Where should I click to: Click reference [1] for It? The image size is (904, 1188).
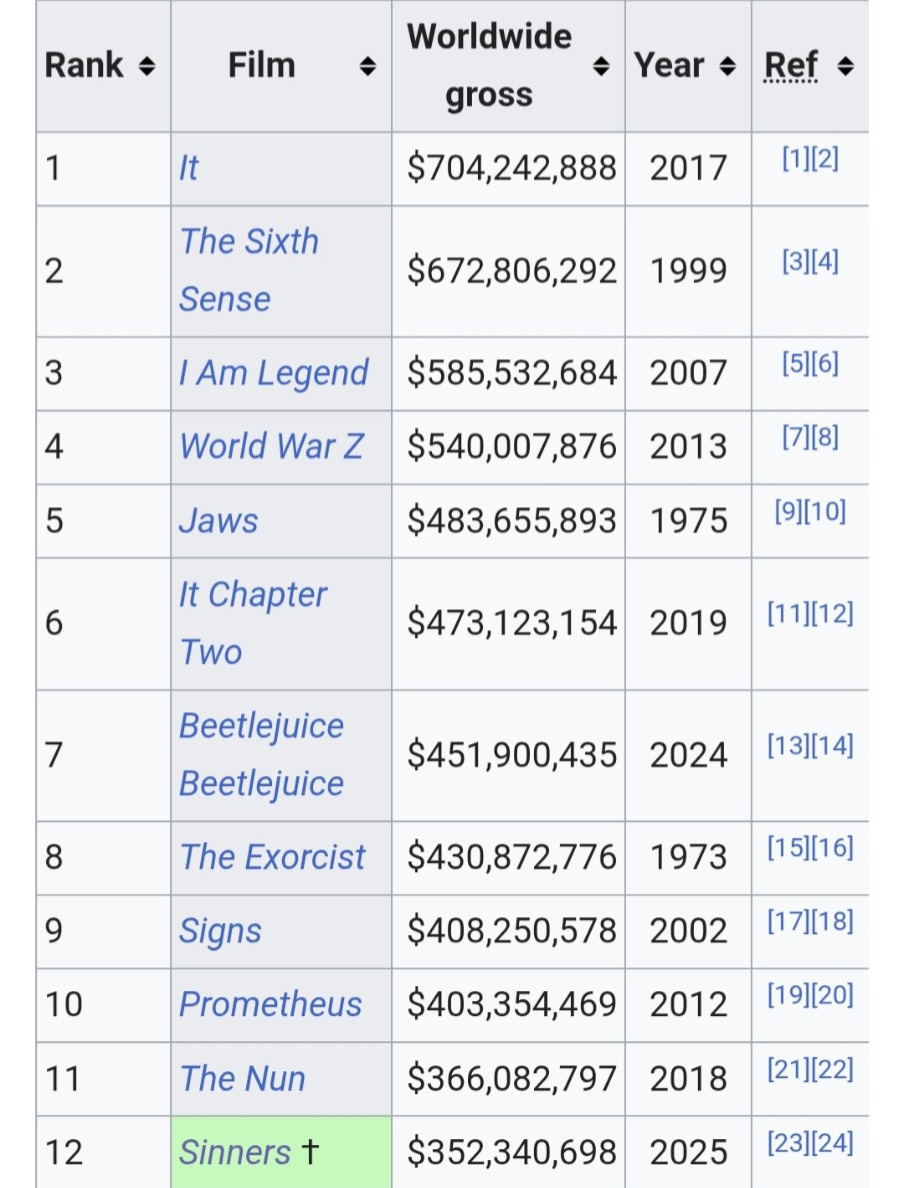pos(796,158)
